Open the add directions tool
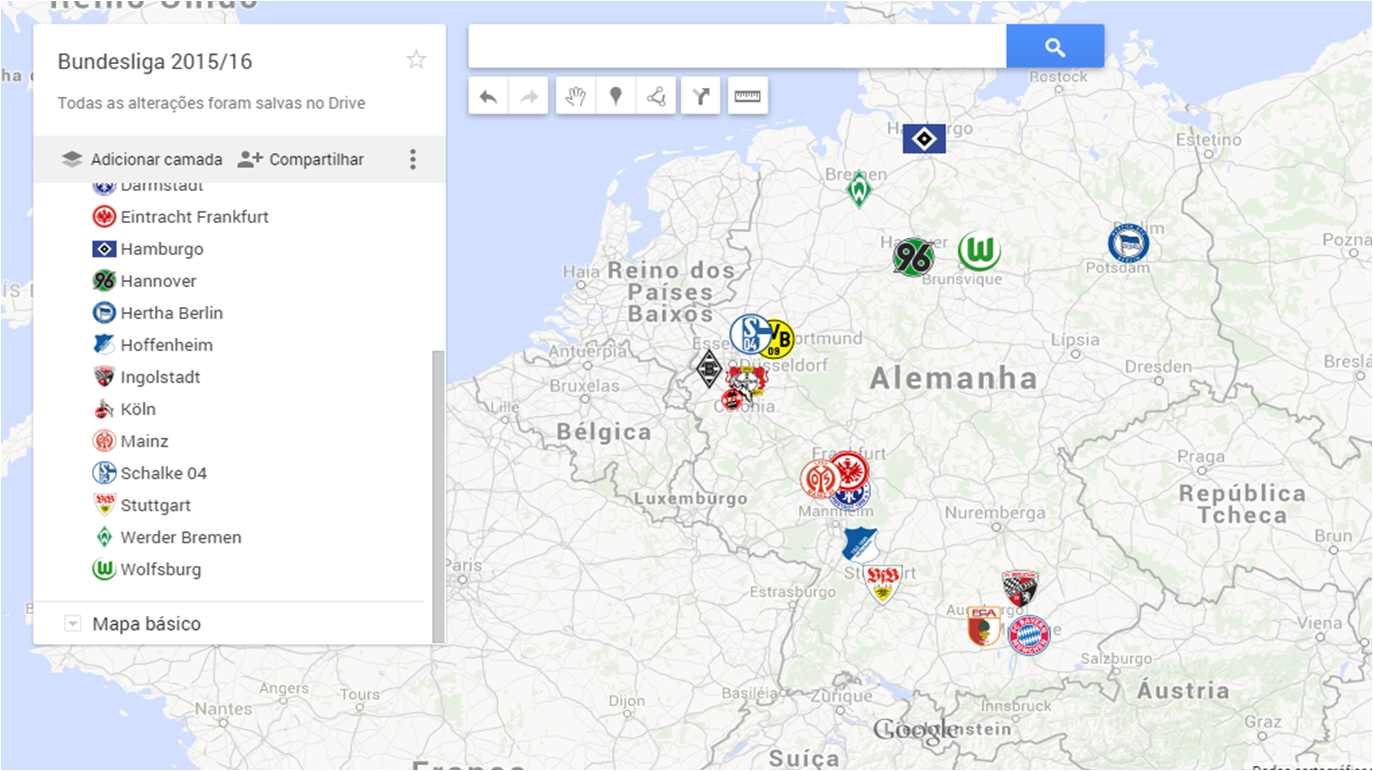The height and width of the screenshot is (771, 1373). point(700,95)
